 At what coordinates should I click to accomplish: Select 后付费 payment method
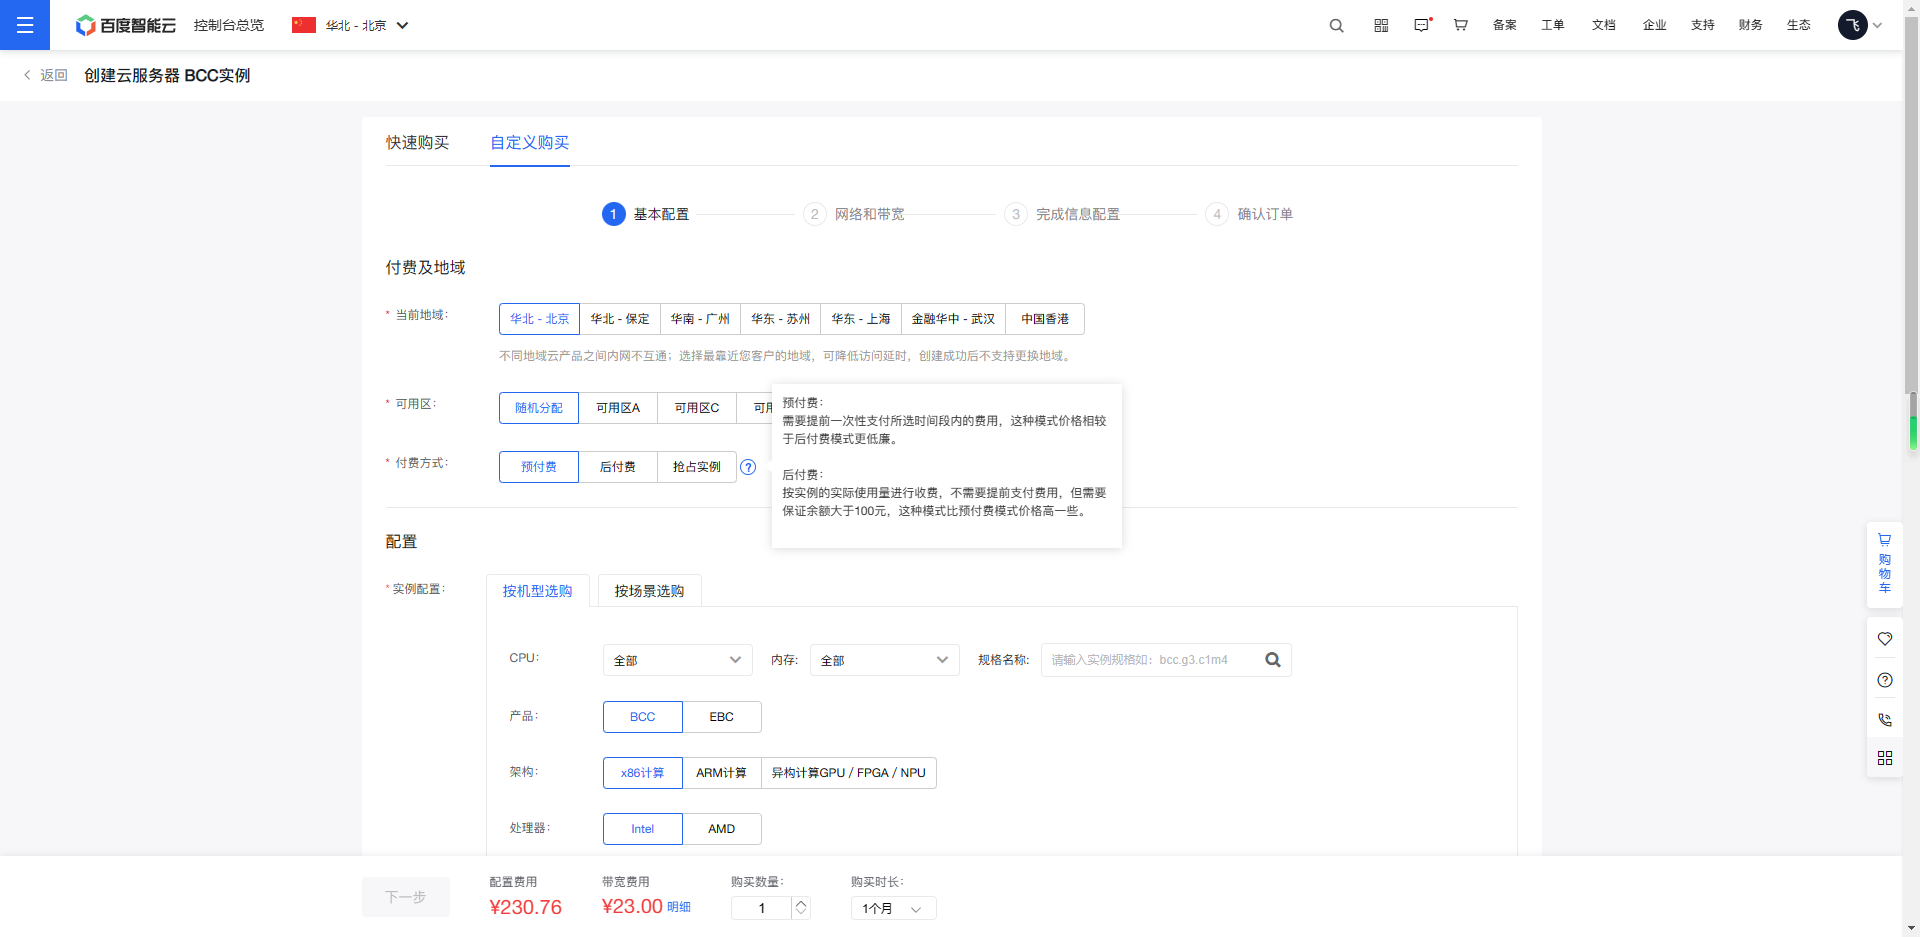coord(617,467)
